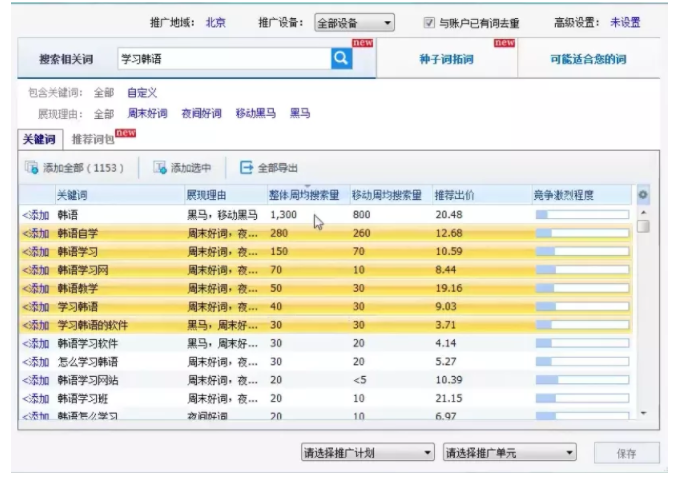Add the keyword 韩语
689x501 pixels.
pyautogui.click(x=36, y=215)
